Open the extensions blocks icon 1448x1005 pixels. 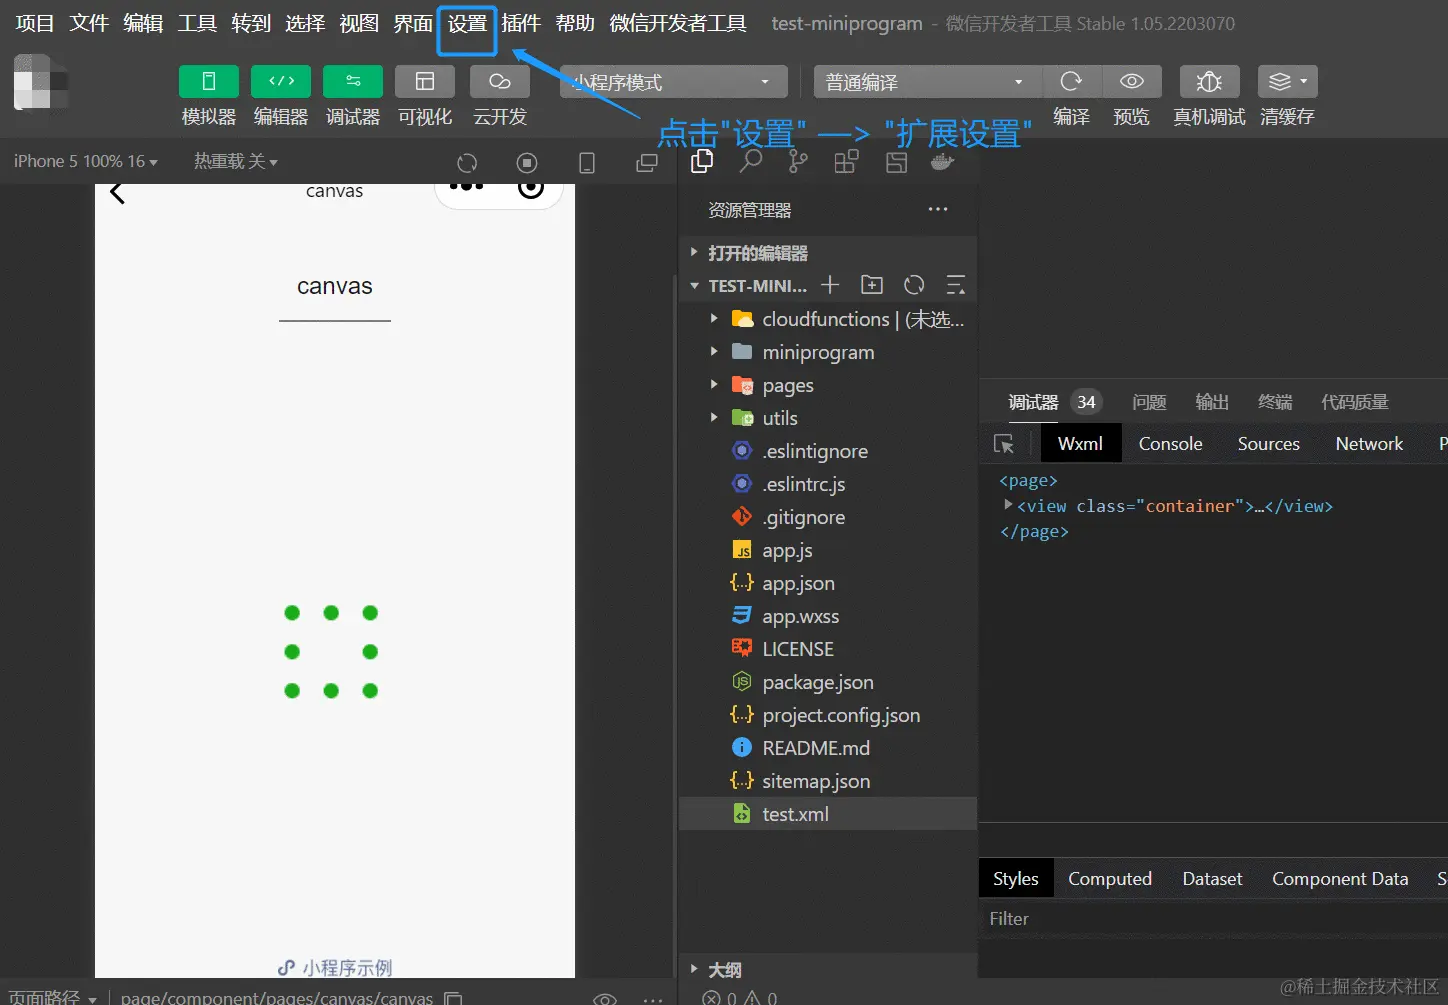point(846,161)
